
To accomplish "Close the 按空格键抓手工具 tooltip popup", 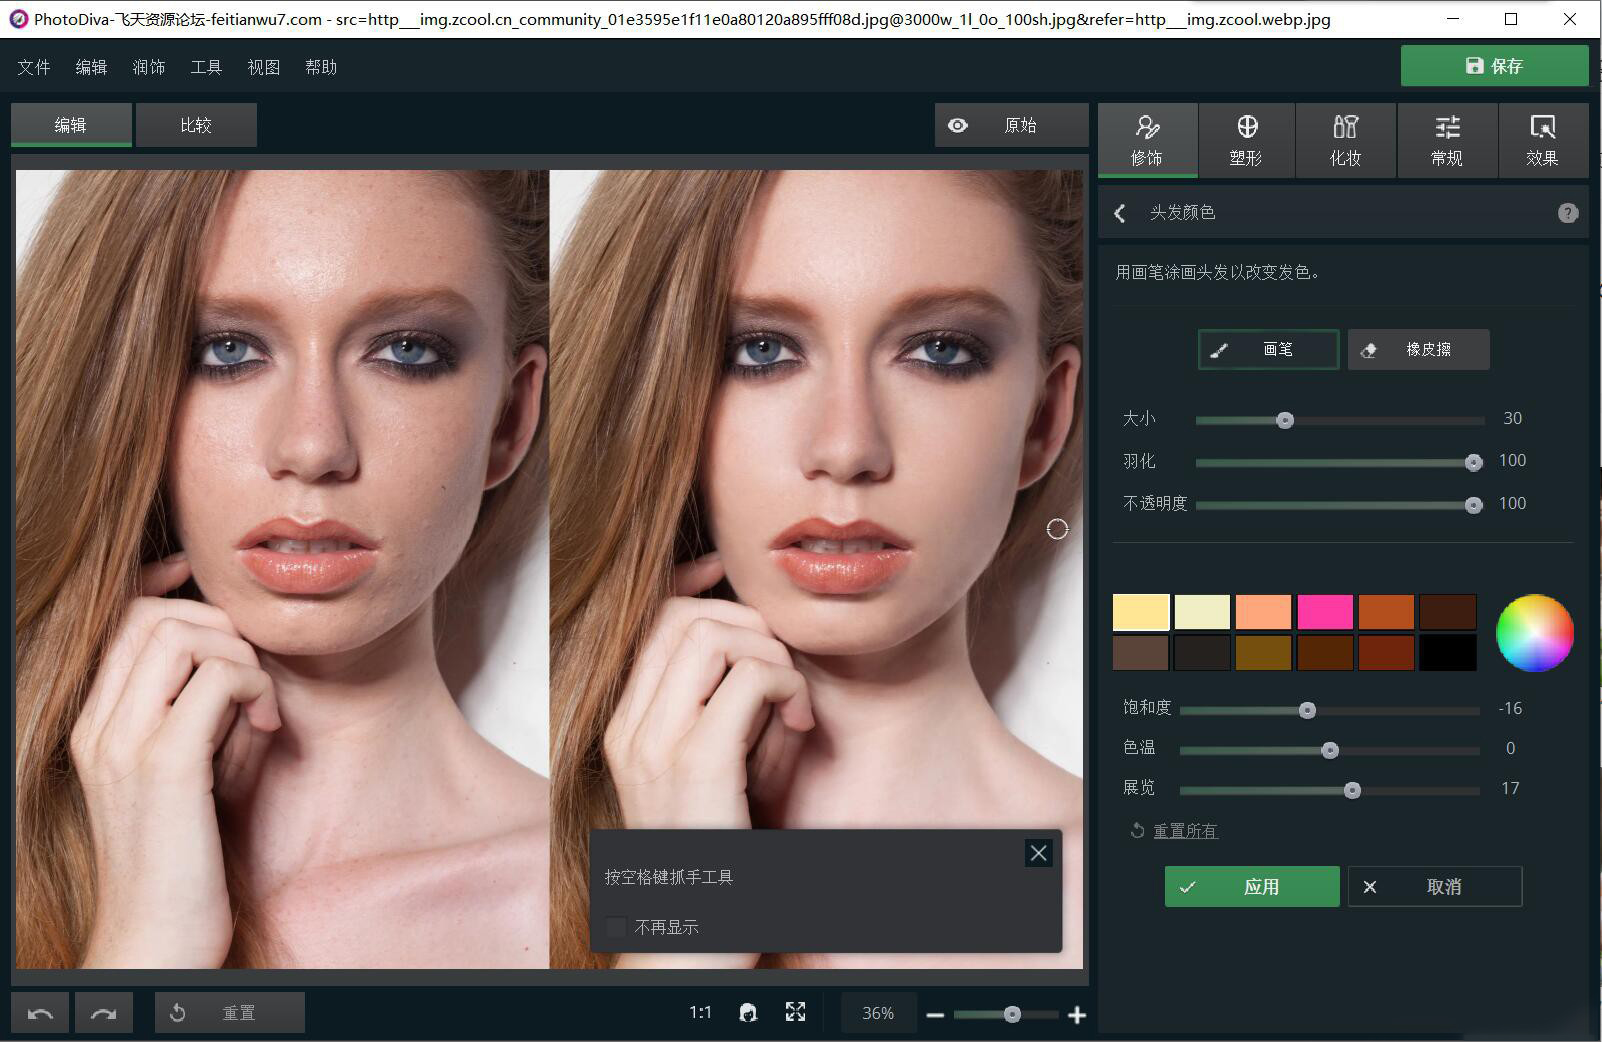I will (1038, 852).
